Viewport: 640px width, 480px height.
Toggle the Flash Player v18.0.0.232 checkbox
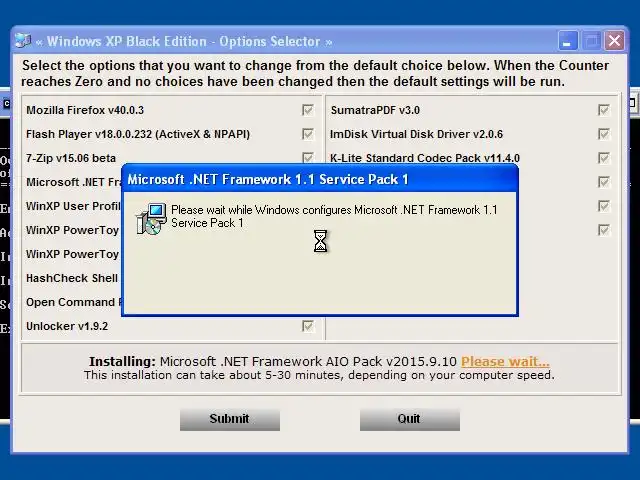pos(308,134)
